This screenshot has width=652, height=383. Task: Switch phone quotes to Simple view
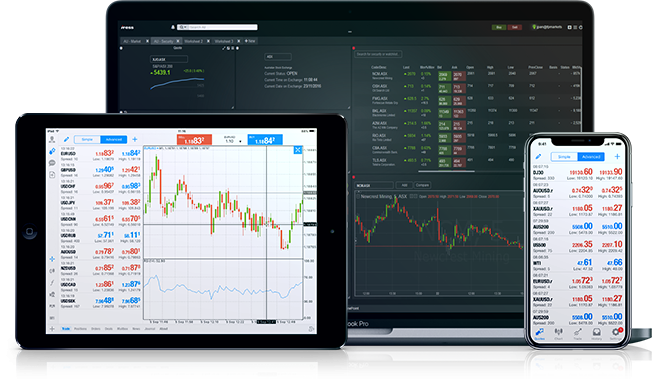pyautogui.click(x=564, y=157)
